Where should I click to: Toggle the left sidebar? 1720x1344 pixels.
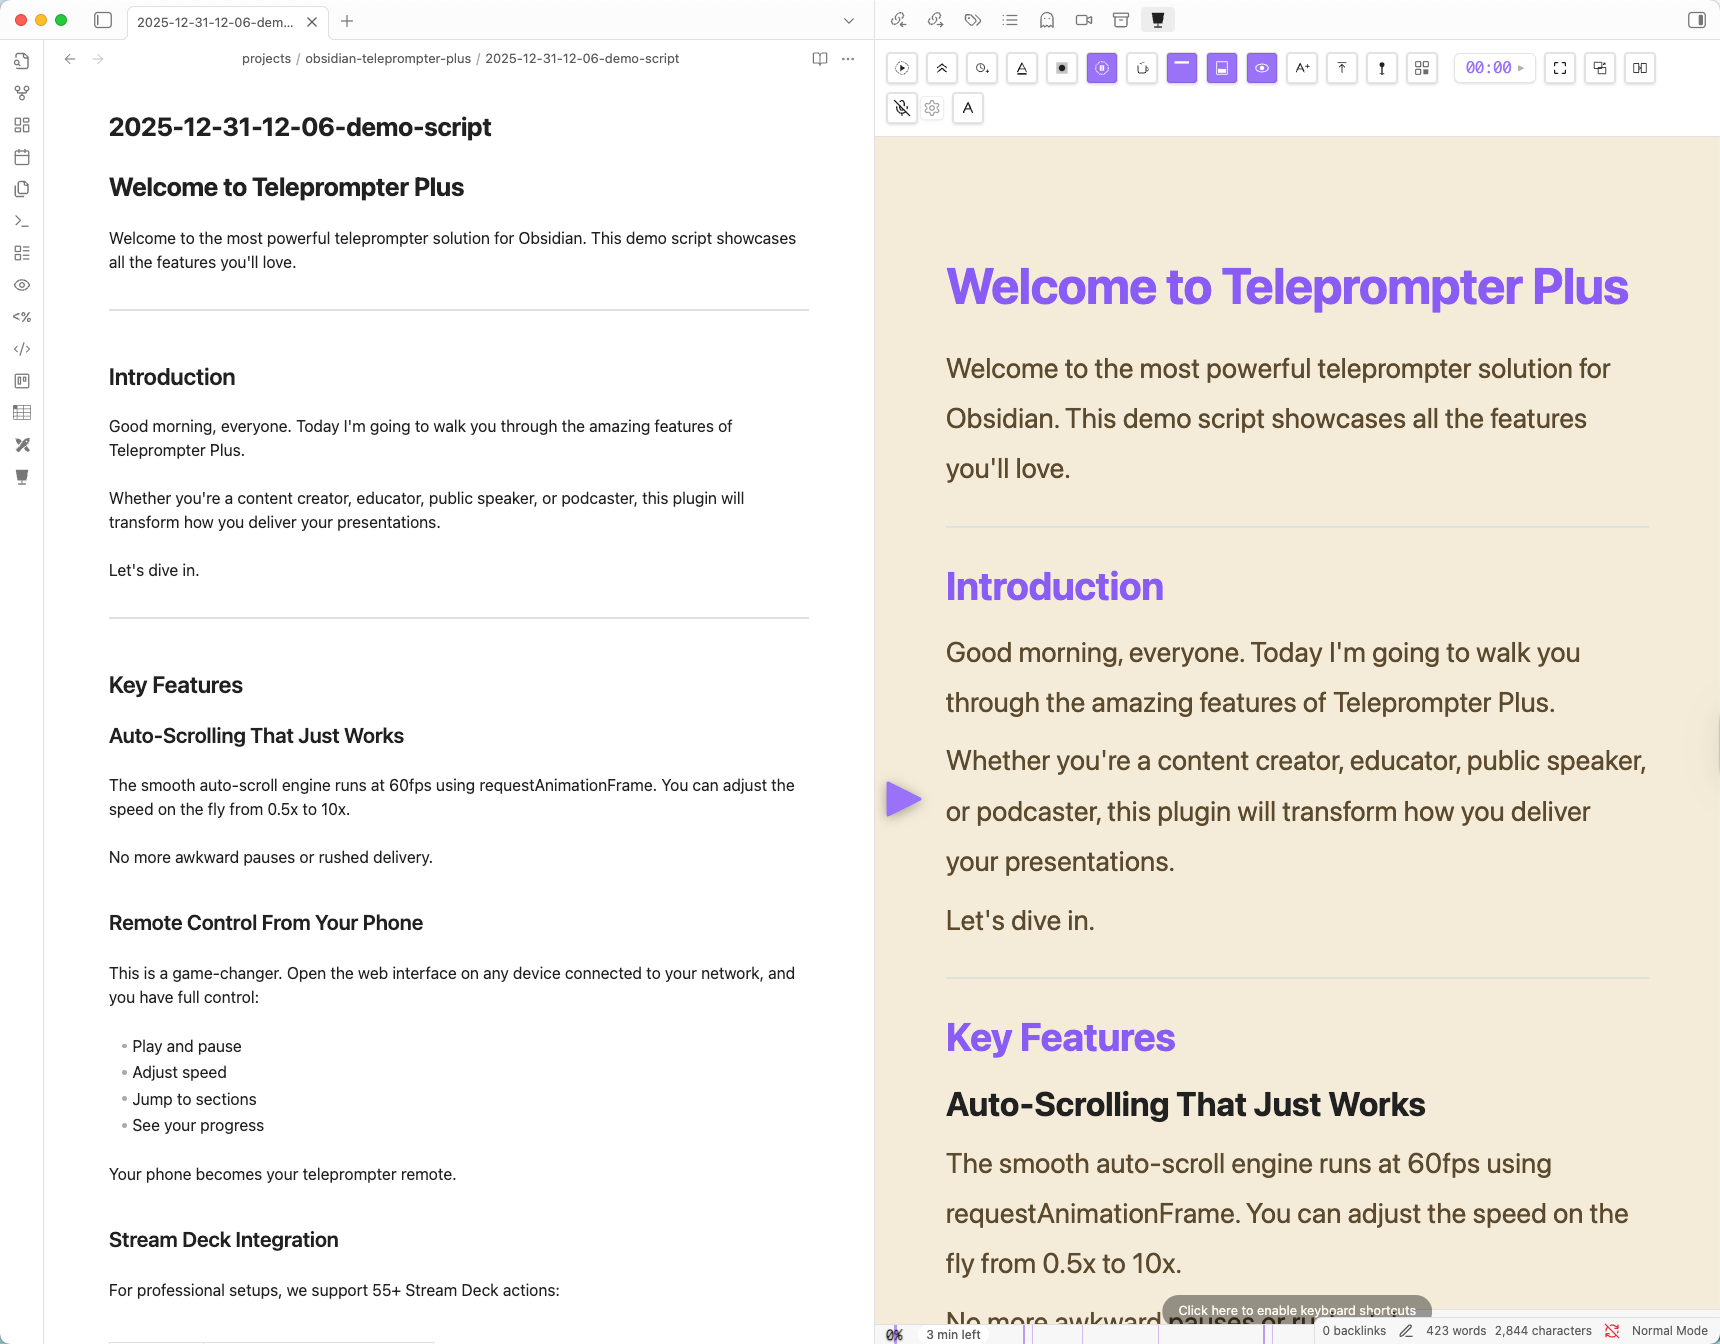(103, 20)
